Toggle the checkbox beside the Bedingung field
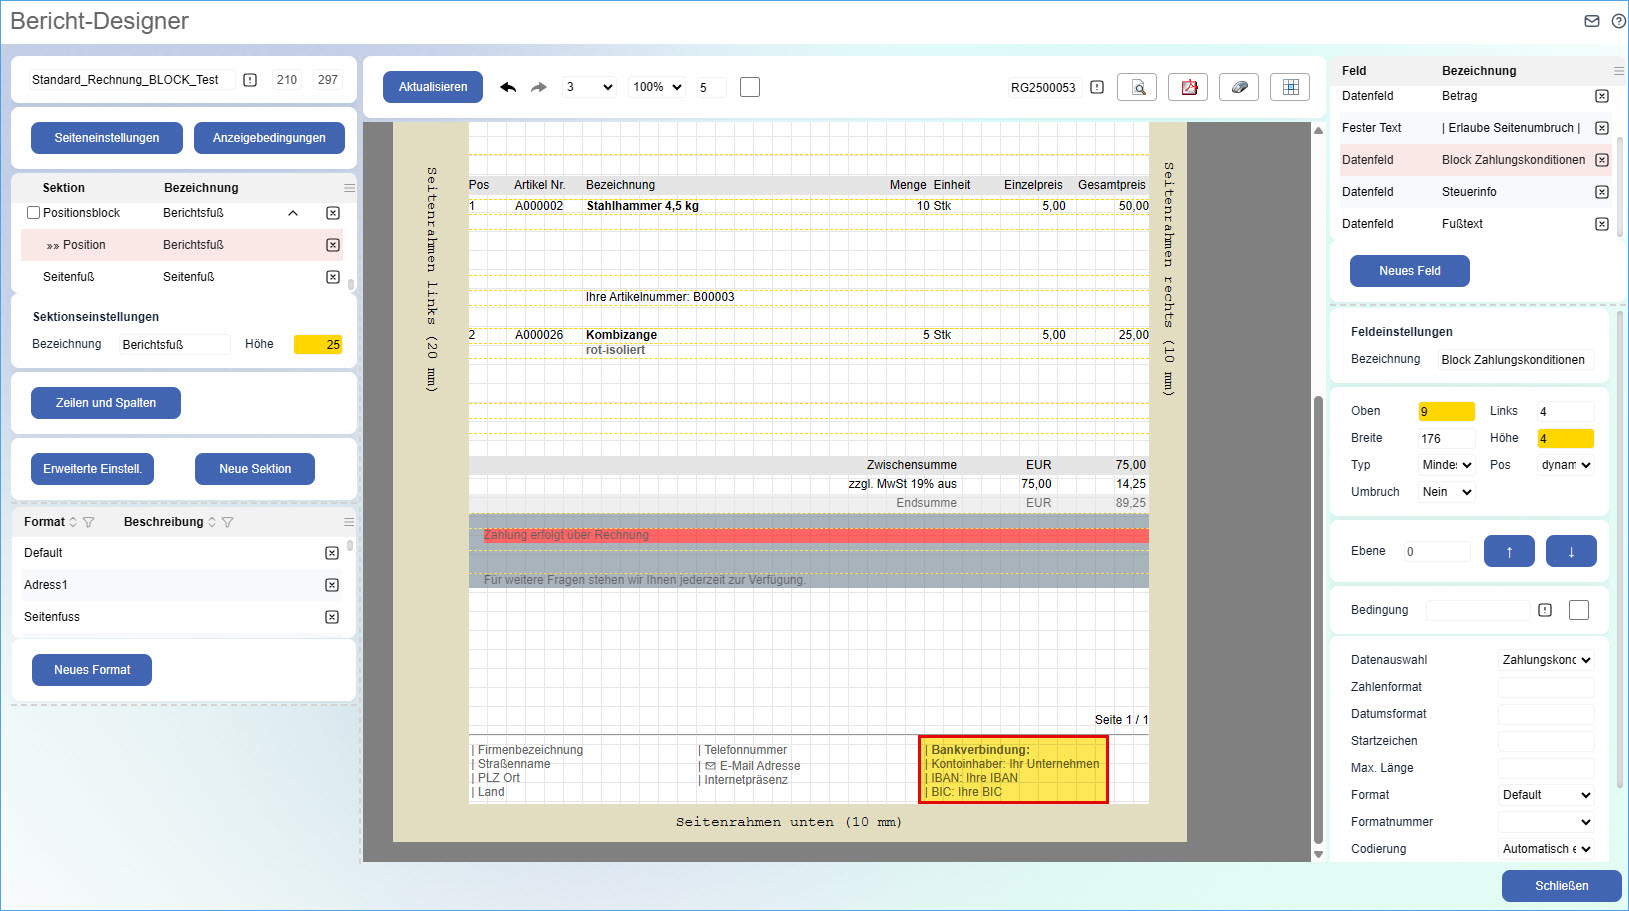Viewport: 1629px width, 911px height. point(1579,610)
